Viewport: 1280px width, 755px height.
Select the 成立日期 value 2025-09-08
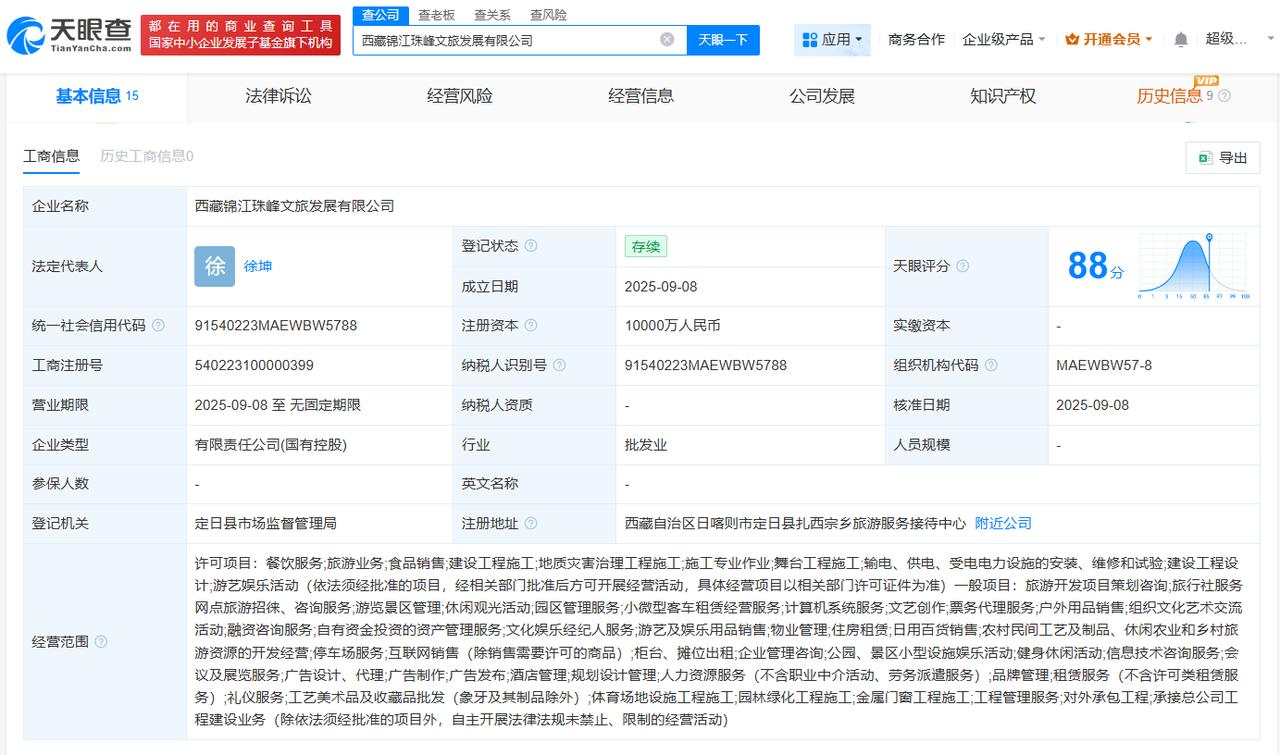tap(661, 286)
